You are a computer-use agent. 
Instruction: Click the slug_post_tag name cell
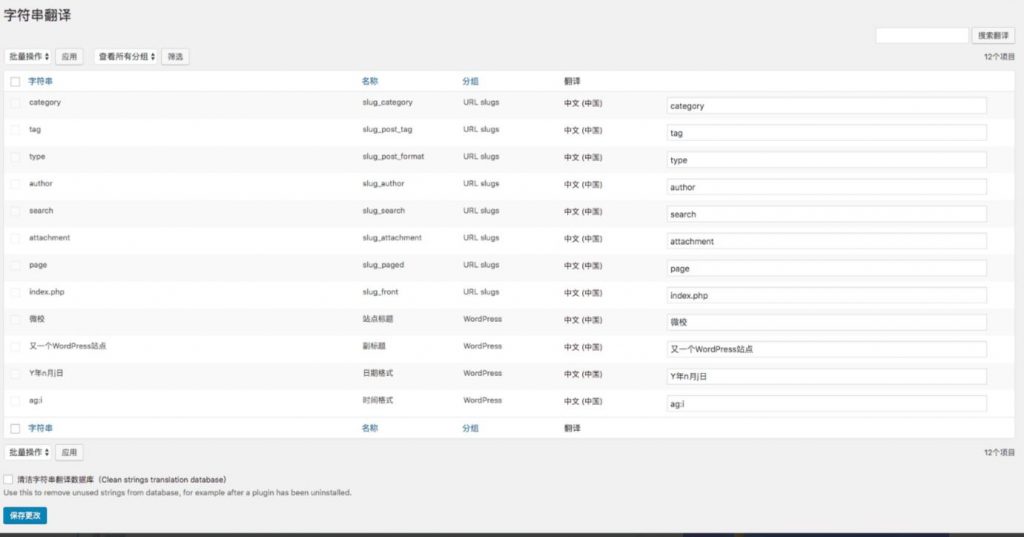click(x=387, y=129)
